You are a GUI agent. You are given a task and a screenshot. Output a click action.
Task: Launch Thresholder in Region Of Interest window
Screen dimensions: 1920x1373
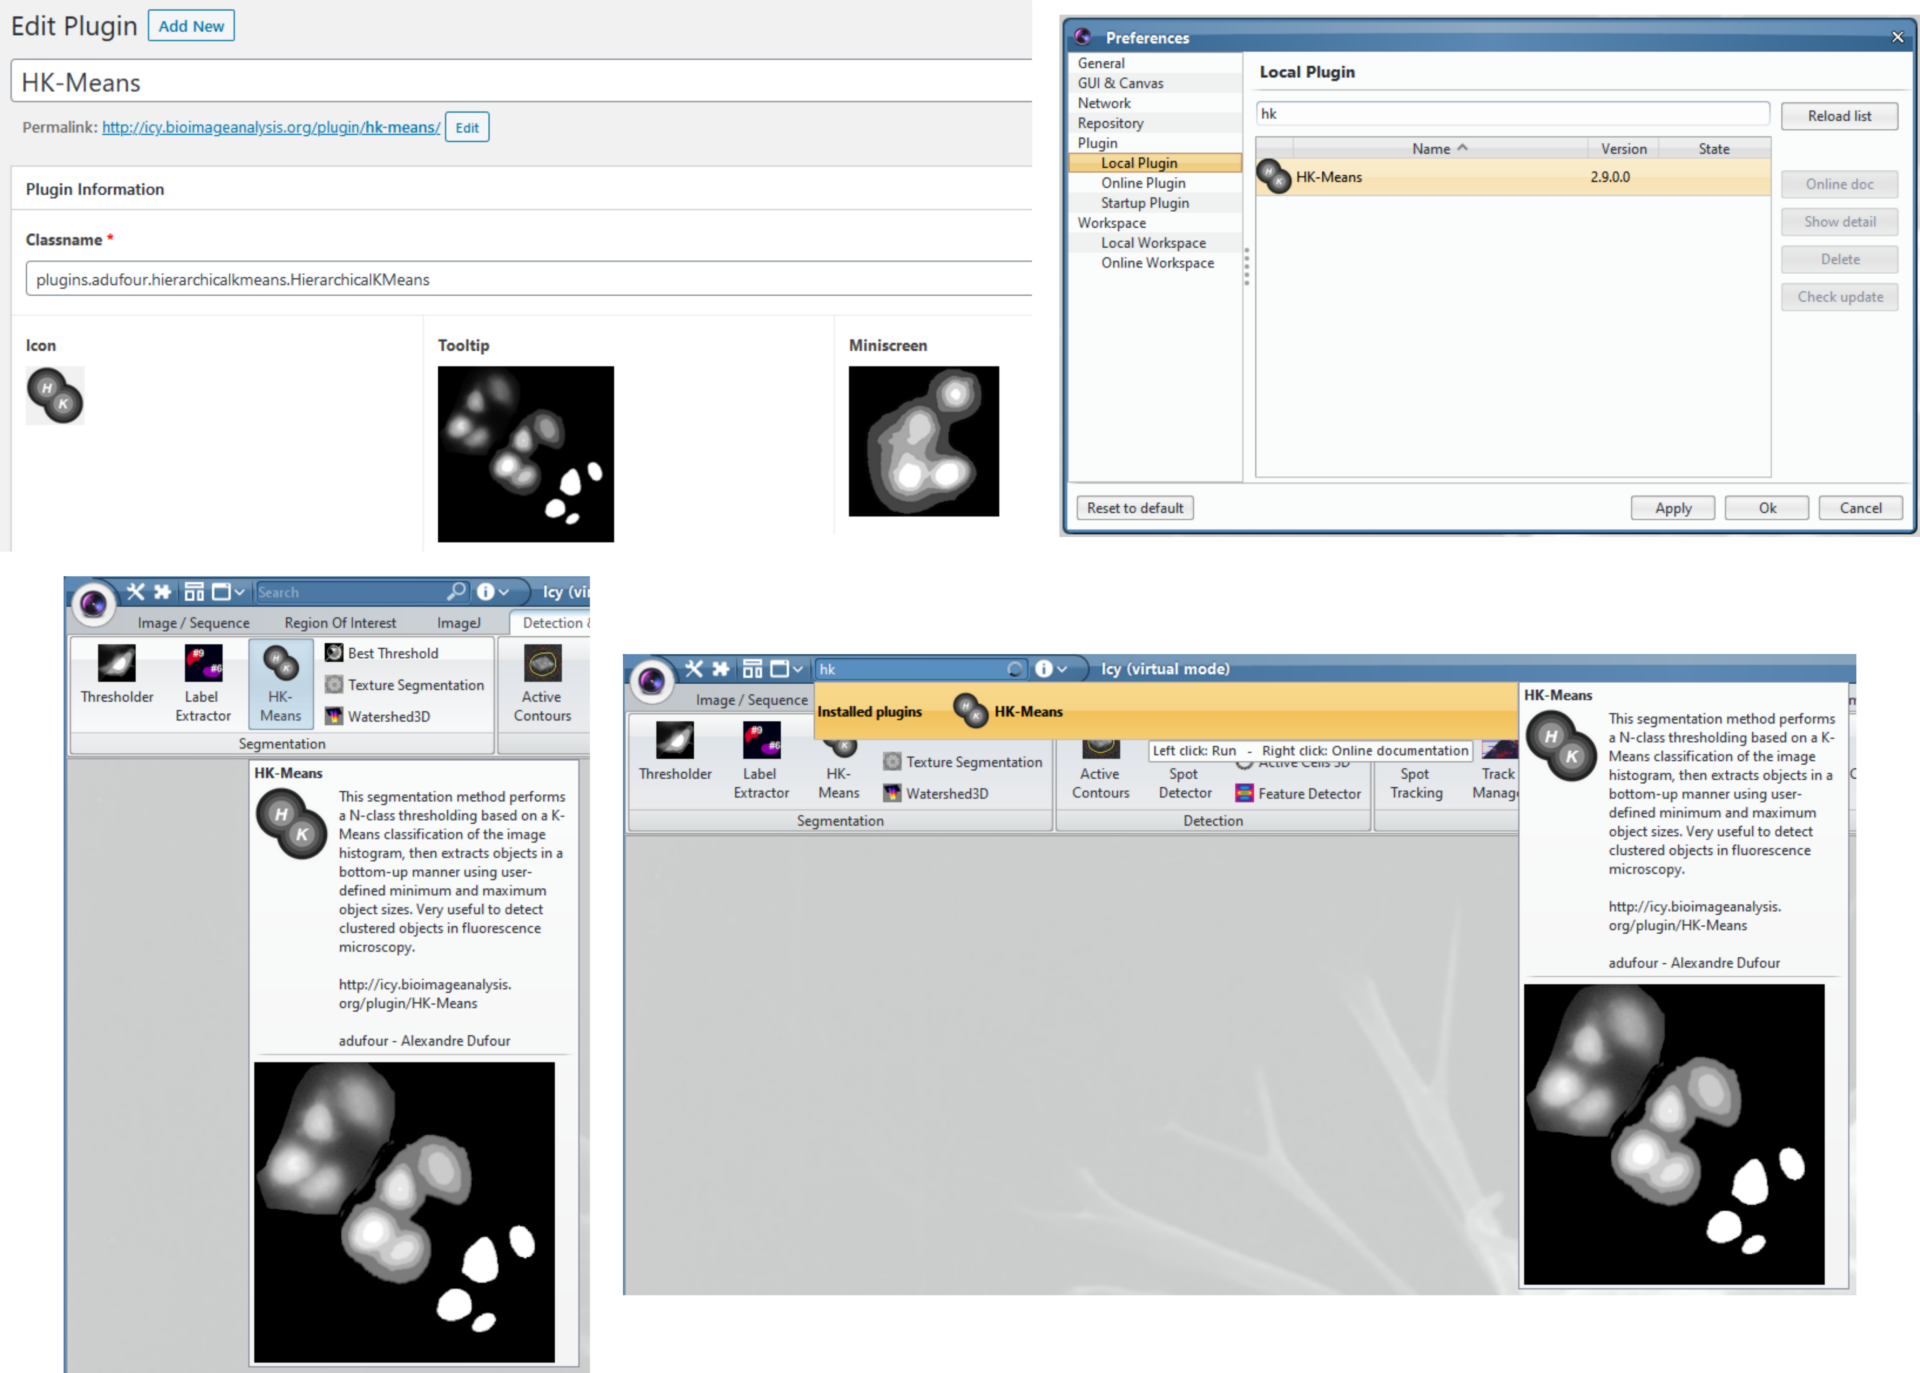(117, 675)
